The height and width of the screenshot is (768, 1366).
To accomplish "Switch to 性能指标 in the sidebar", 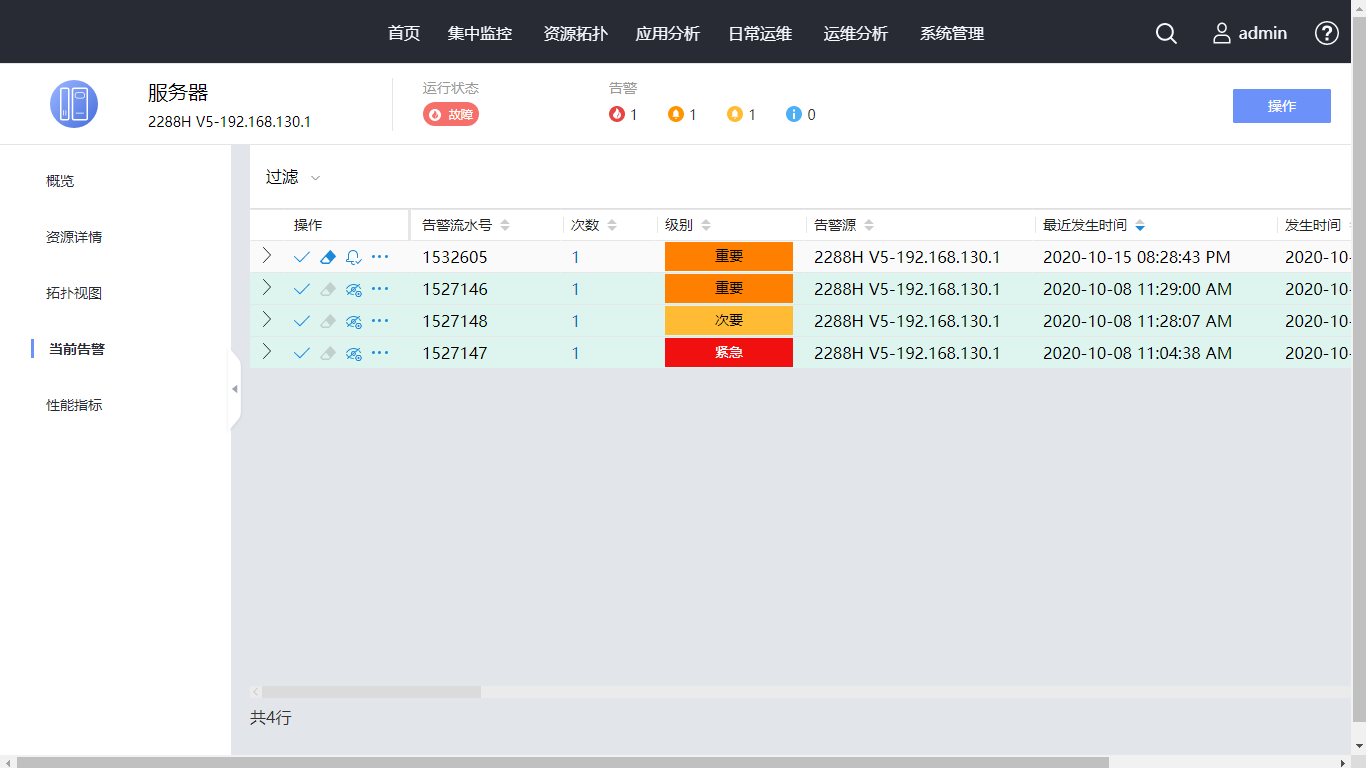I will point(74,405).
